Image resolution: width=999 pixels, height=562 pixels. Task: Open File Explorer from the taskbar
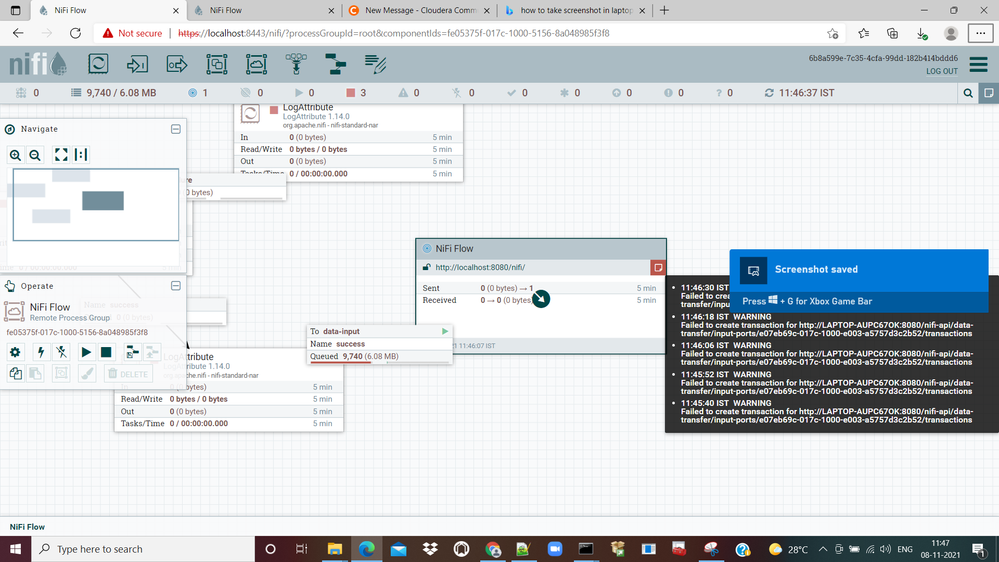pos(334,549)
